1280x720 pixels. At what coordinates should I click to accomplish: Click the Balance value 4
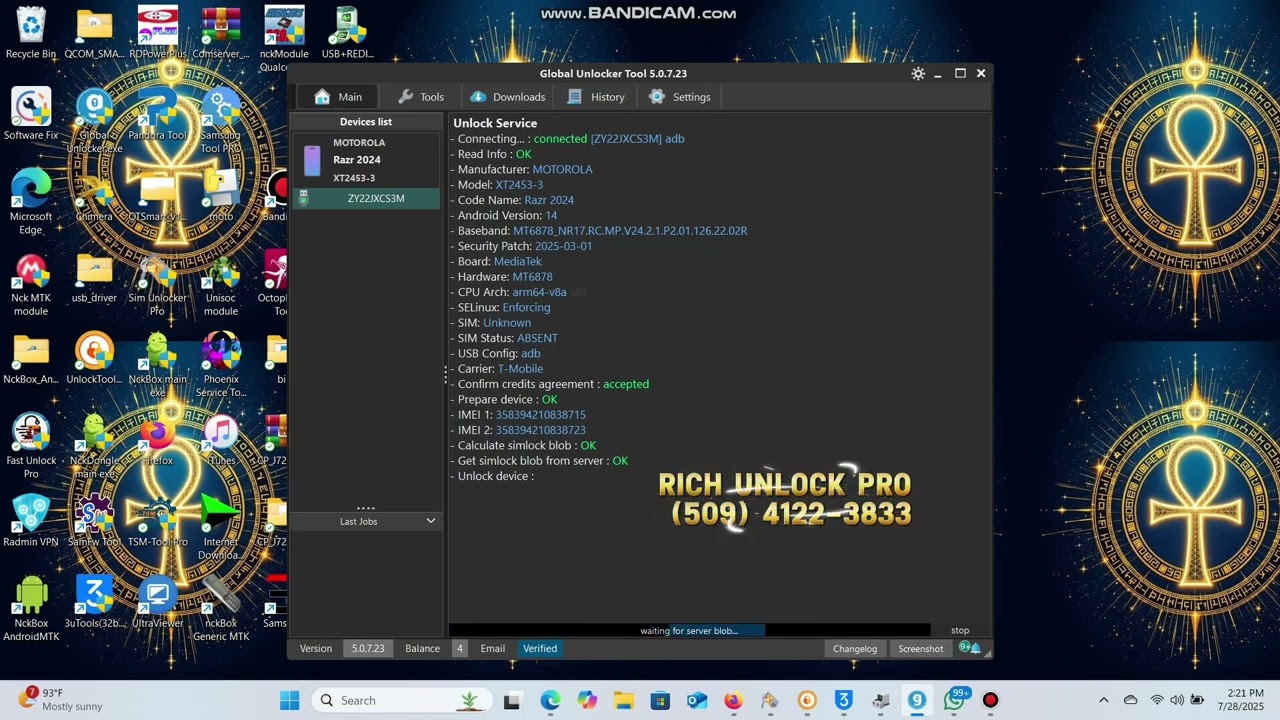tap(460, 649)
